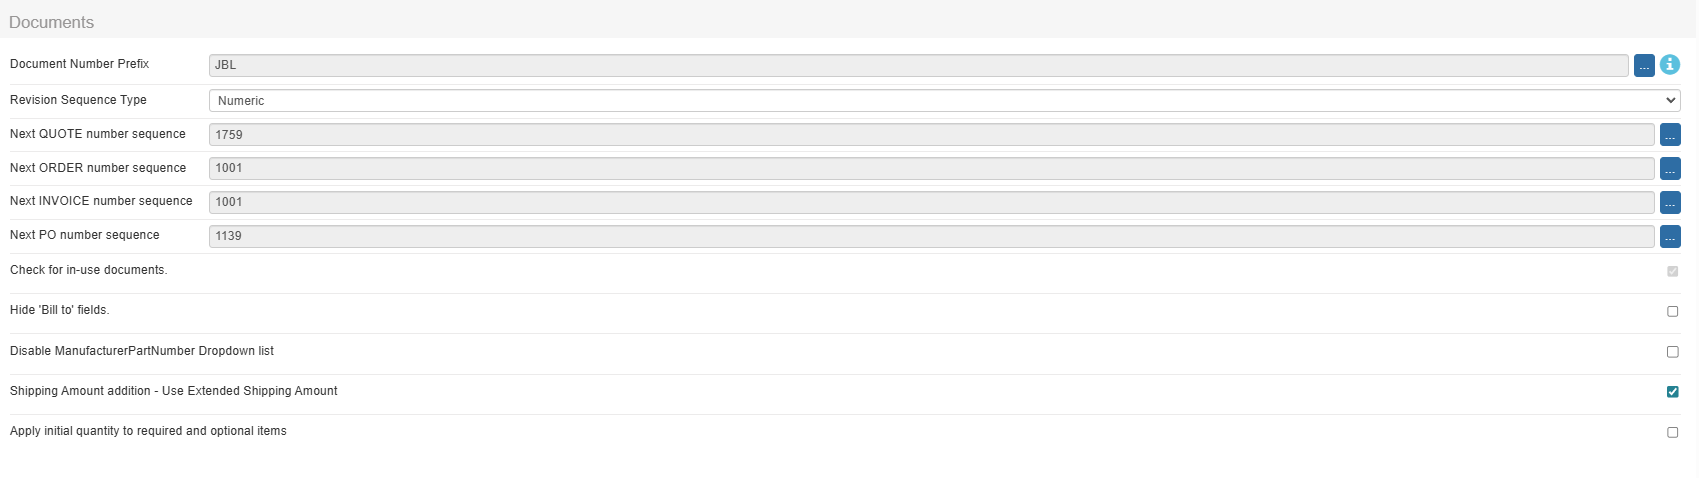Uncheck Use Extended Shipping Amount checkbox
The image size is (1699, 478).
coord(1672,392)
